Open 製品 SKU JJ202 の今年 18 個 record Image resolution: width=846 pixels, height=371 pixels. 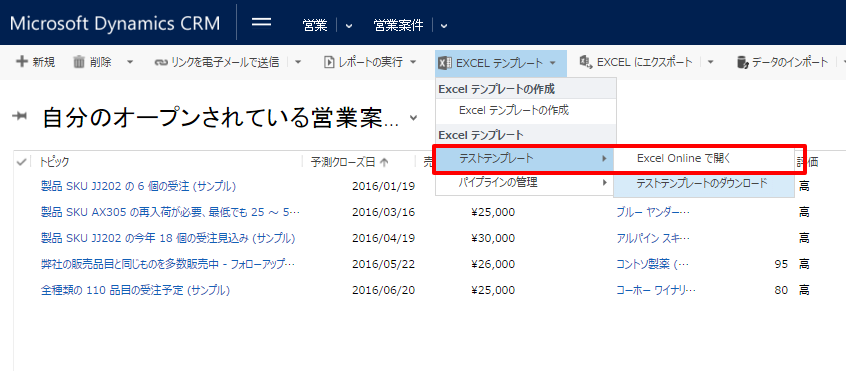168,238
